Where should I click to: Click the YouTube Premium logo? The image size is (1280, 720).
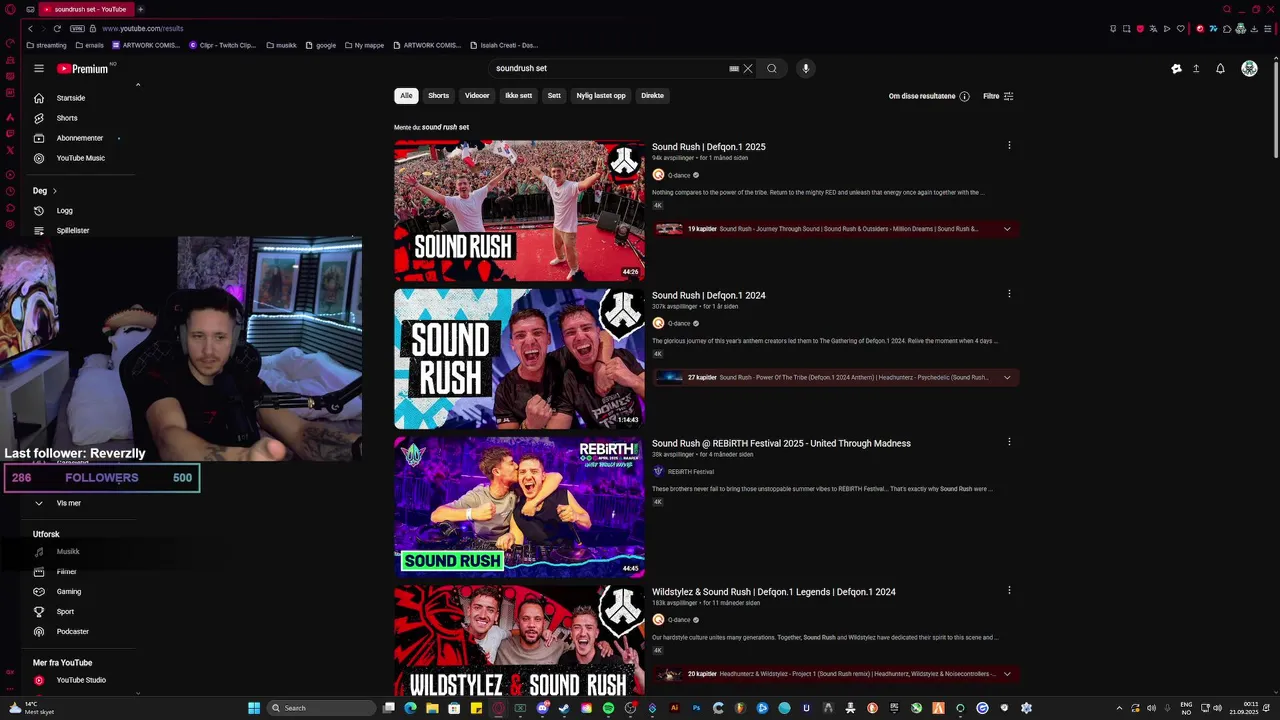[82, 68]
